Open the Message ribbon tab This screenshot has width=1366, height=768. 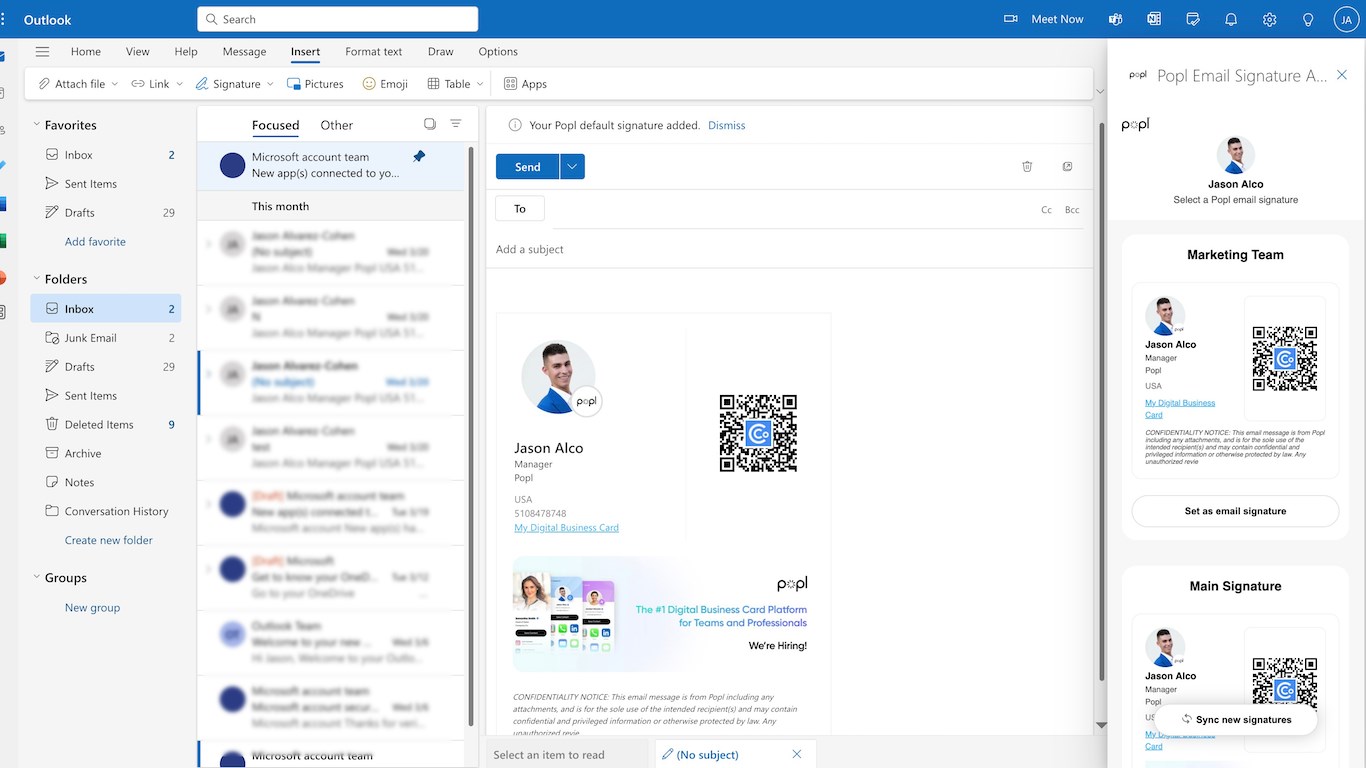tap(244, 52)
